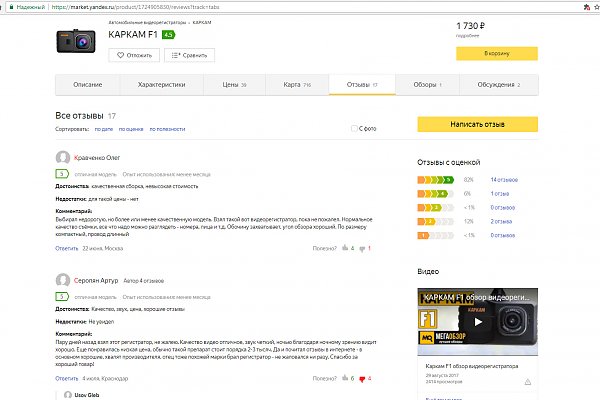600x400 pixels.
Task: Click the КАРКАМ F1 product thumbnail image
Action: [76, 42]
